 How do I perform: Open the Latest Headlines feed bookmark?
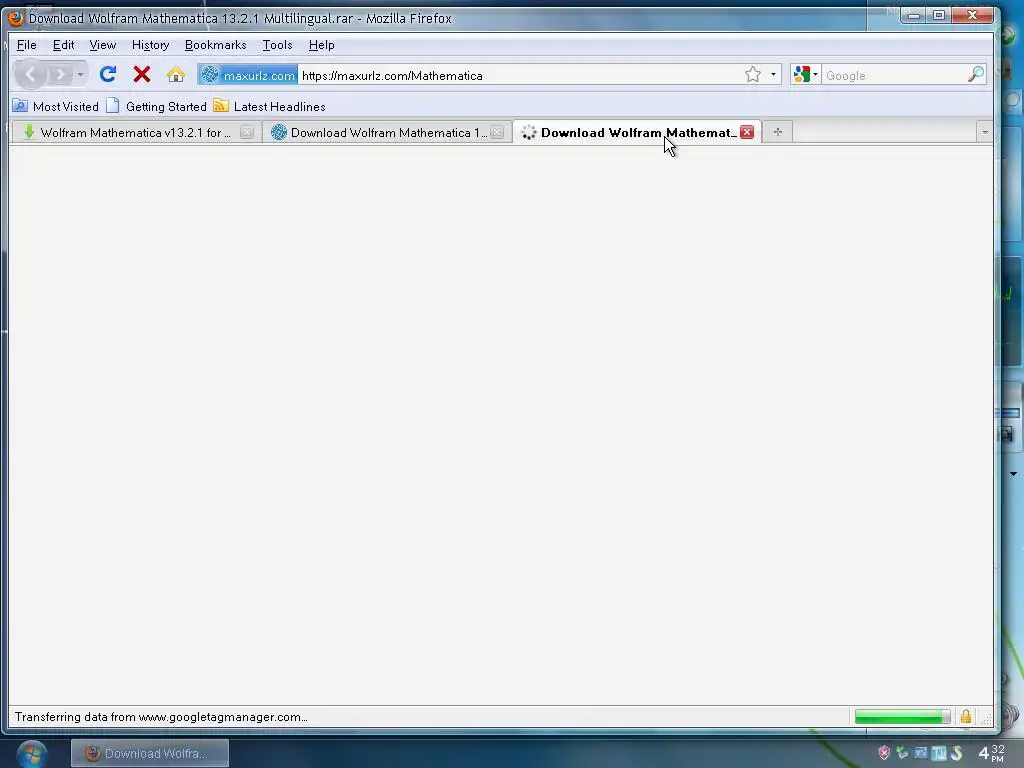tap(270, 106)
